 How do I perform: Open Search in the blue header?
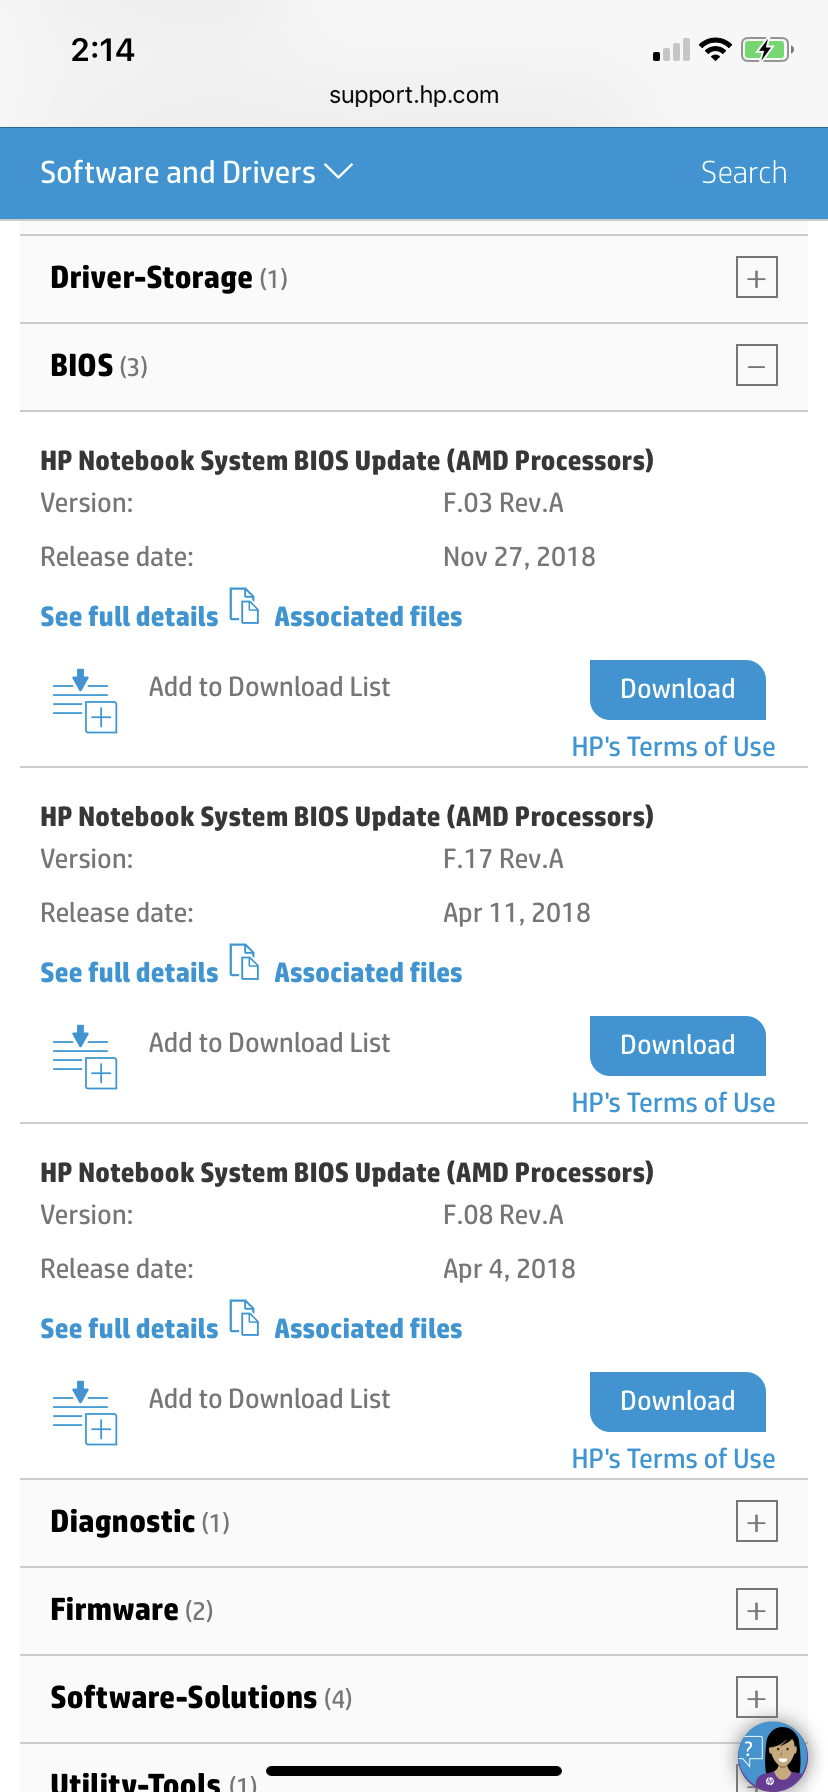(743, 173)
